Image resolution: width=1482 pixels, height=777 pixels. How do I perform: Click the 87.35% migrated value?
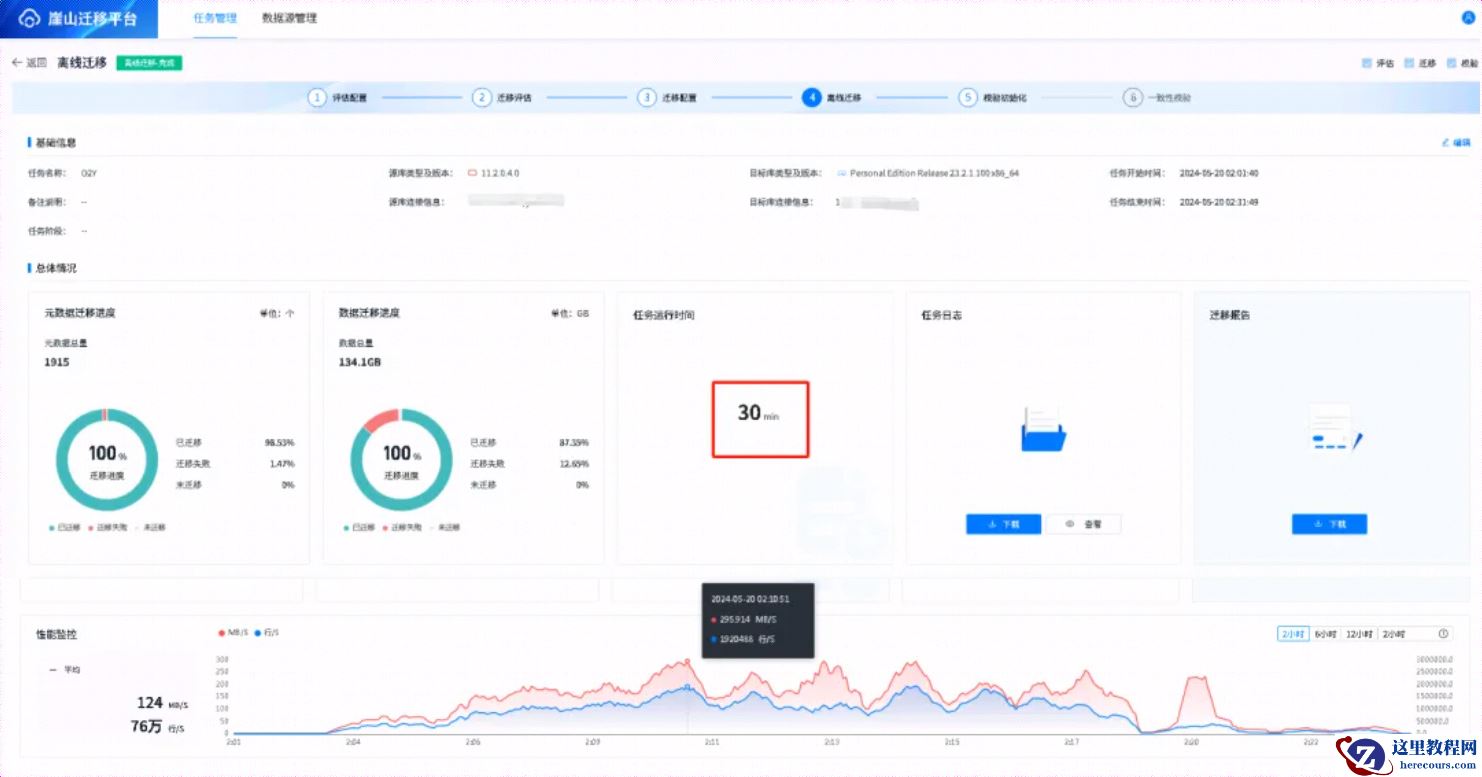click(x=574, y=442)
